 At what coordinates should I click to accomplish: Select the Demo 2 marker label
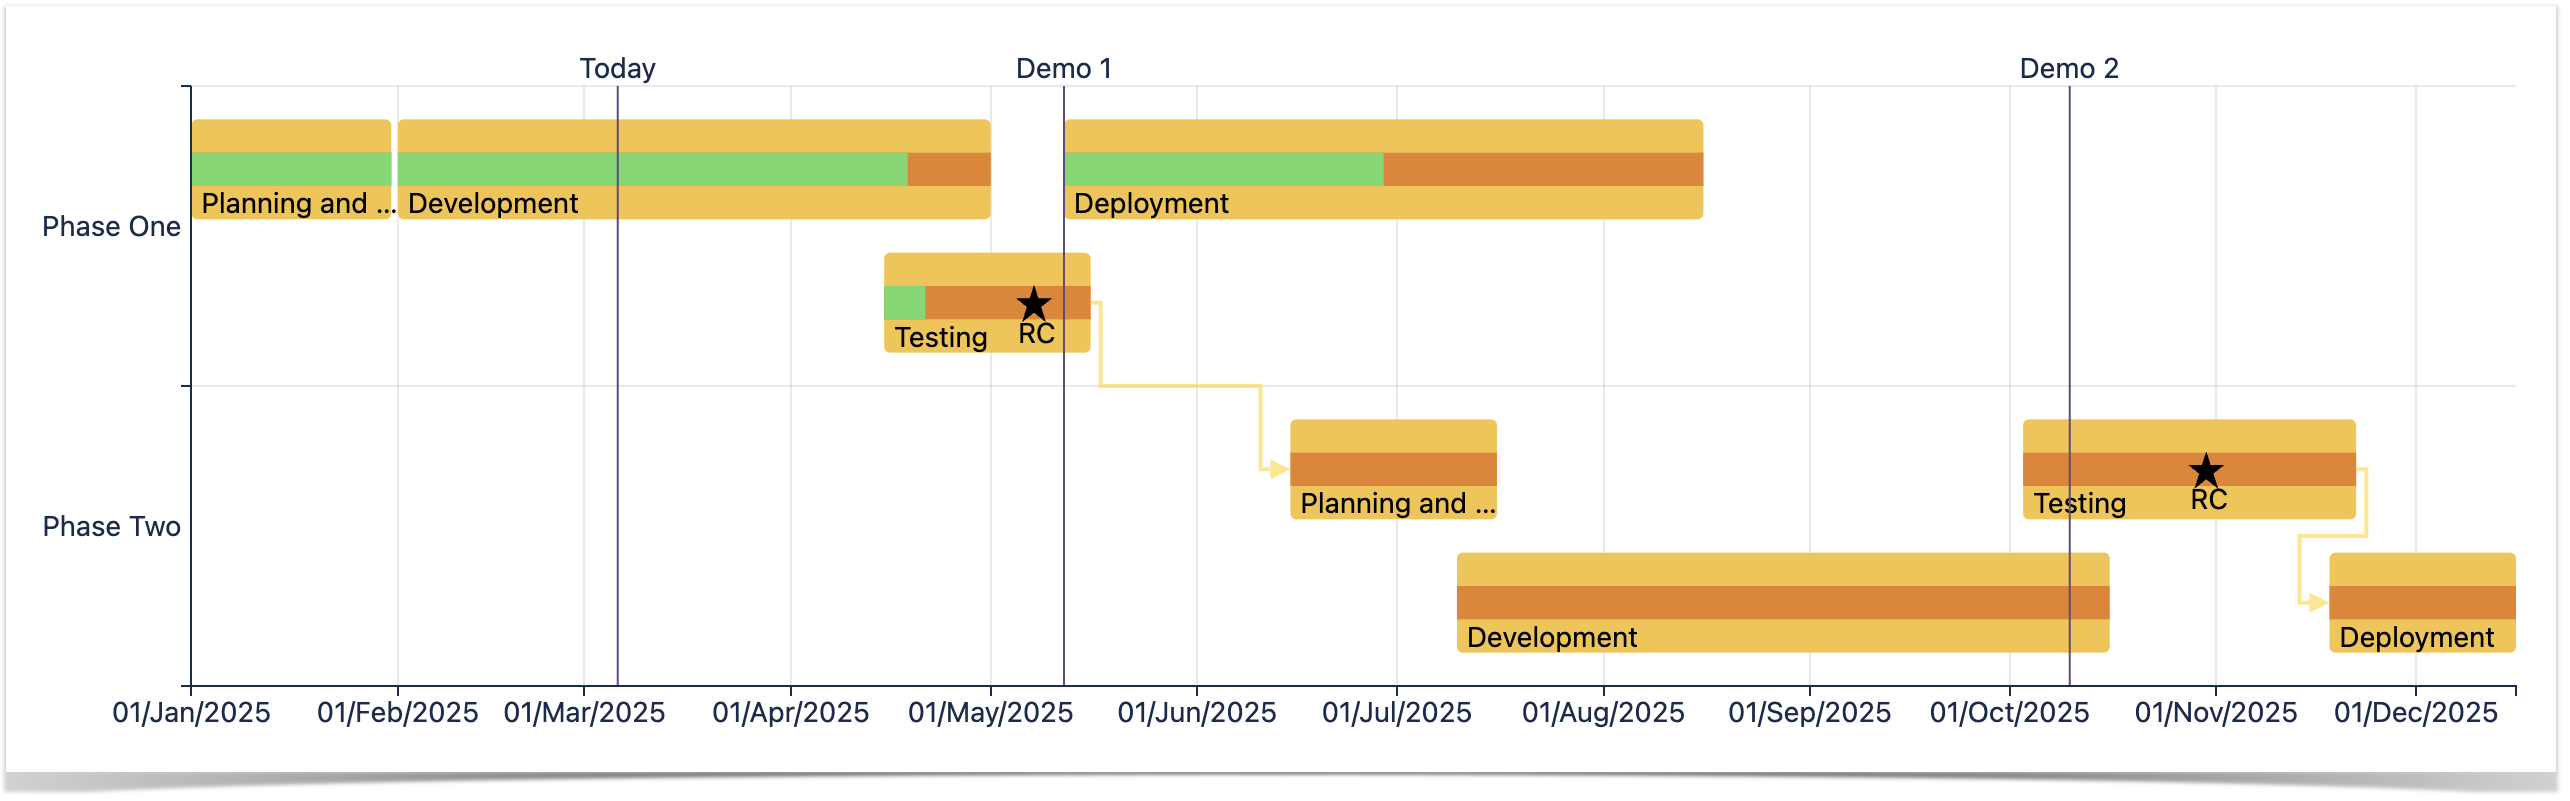[2068, 68]
